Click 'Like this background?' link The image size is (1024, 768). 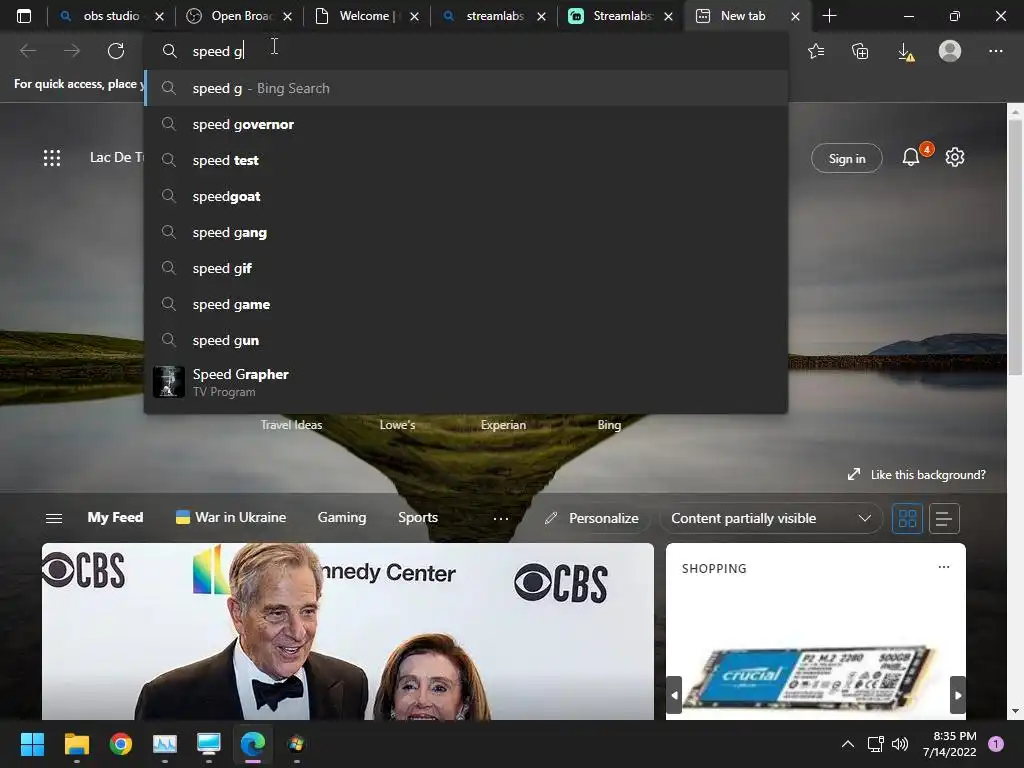[917, 475]
